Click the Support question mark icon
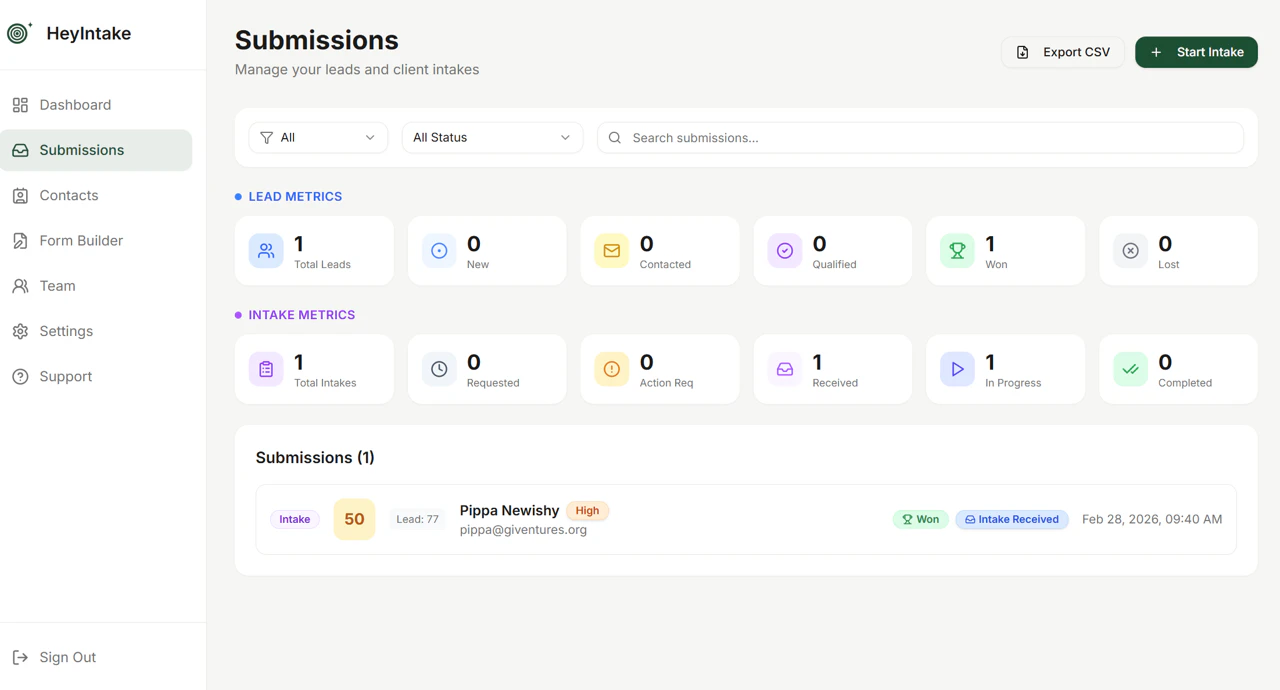 [x=20, y=377]
